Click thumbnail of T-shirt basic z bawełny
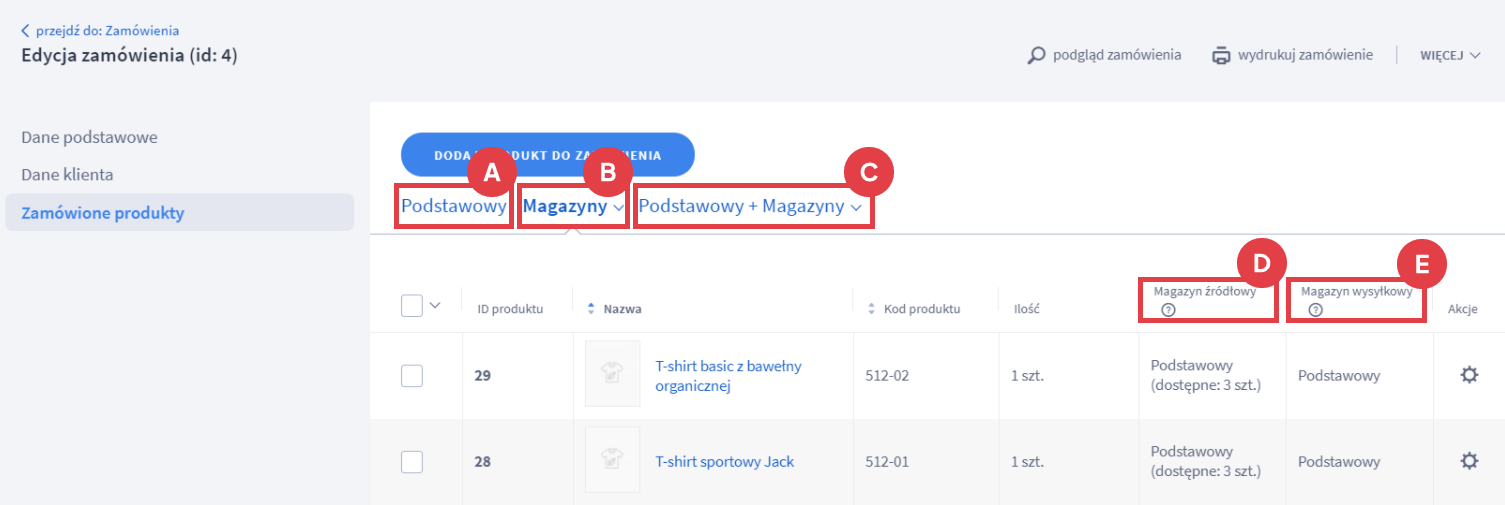This screenshot has width=1505, height=505. click(x=612, y=374)
